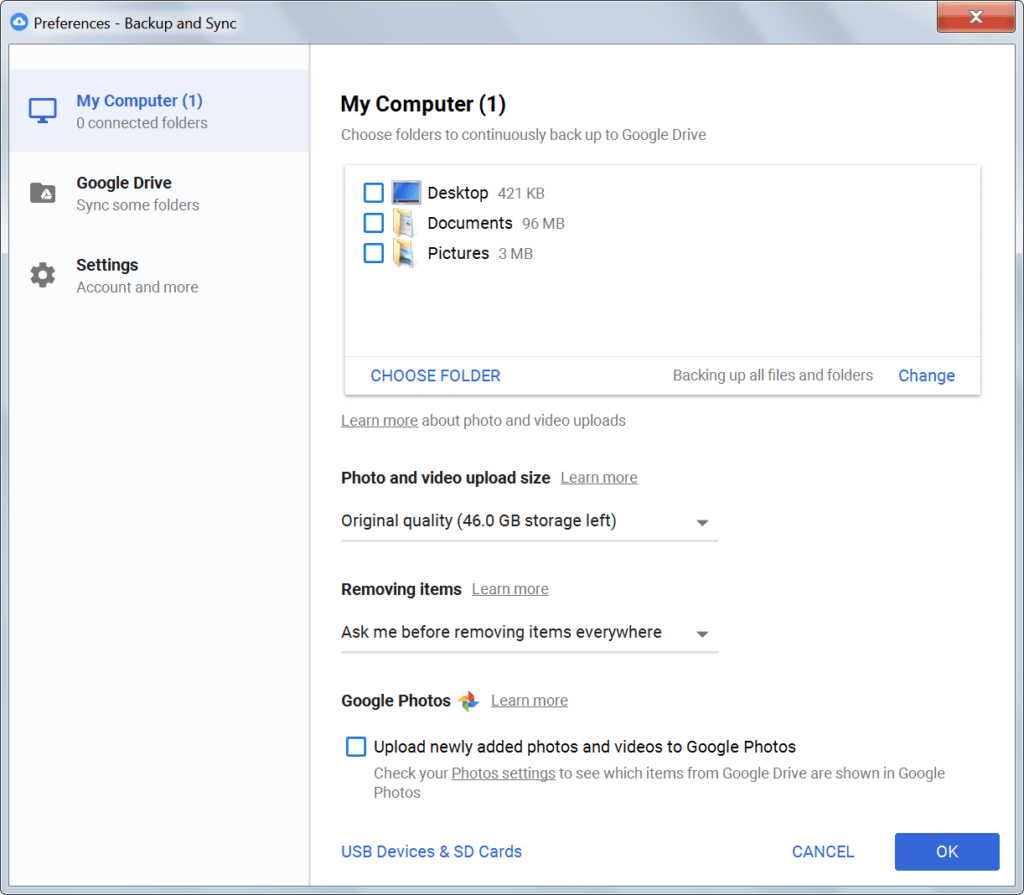
Task: Check the Pictures folder checkbox
Action: (374, 253)
